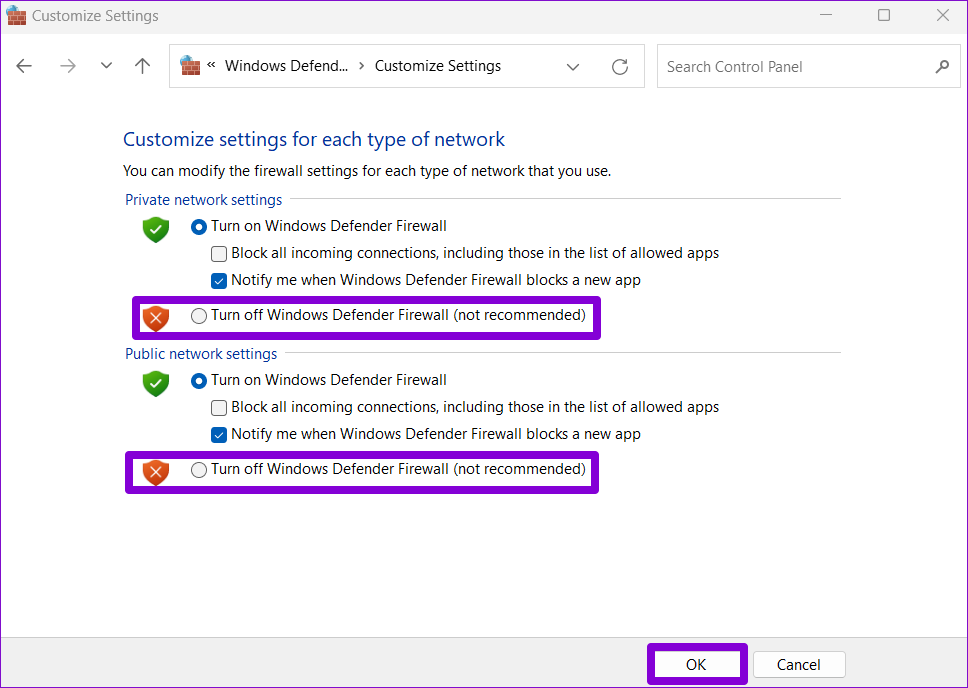Click the red shield under Public settings
The image size is (968, 688).
point(156,472)
